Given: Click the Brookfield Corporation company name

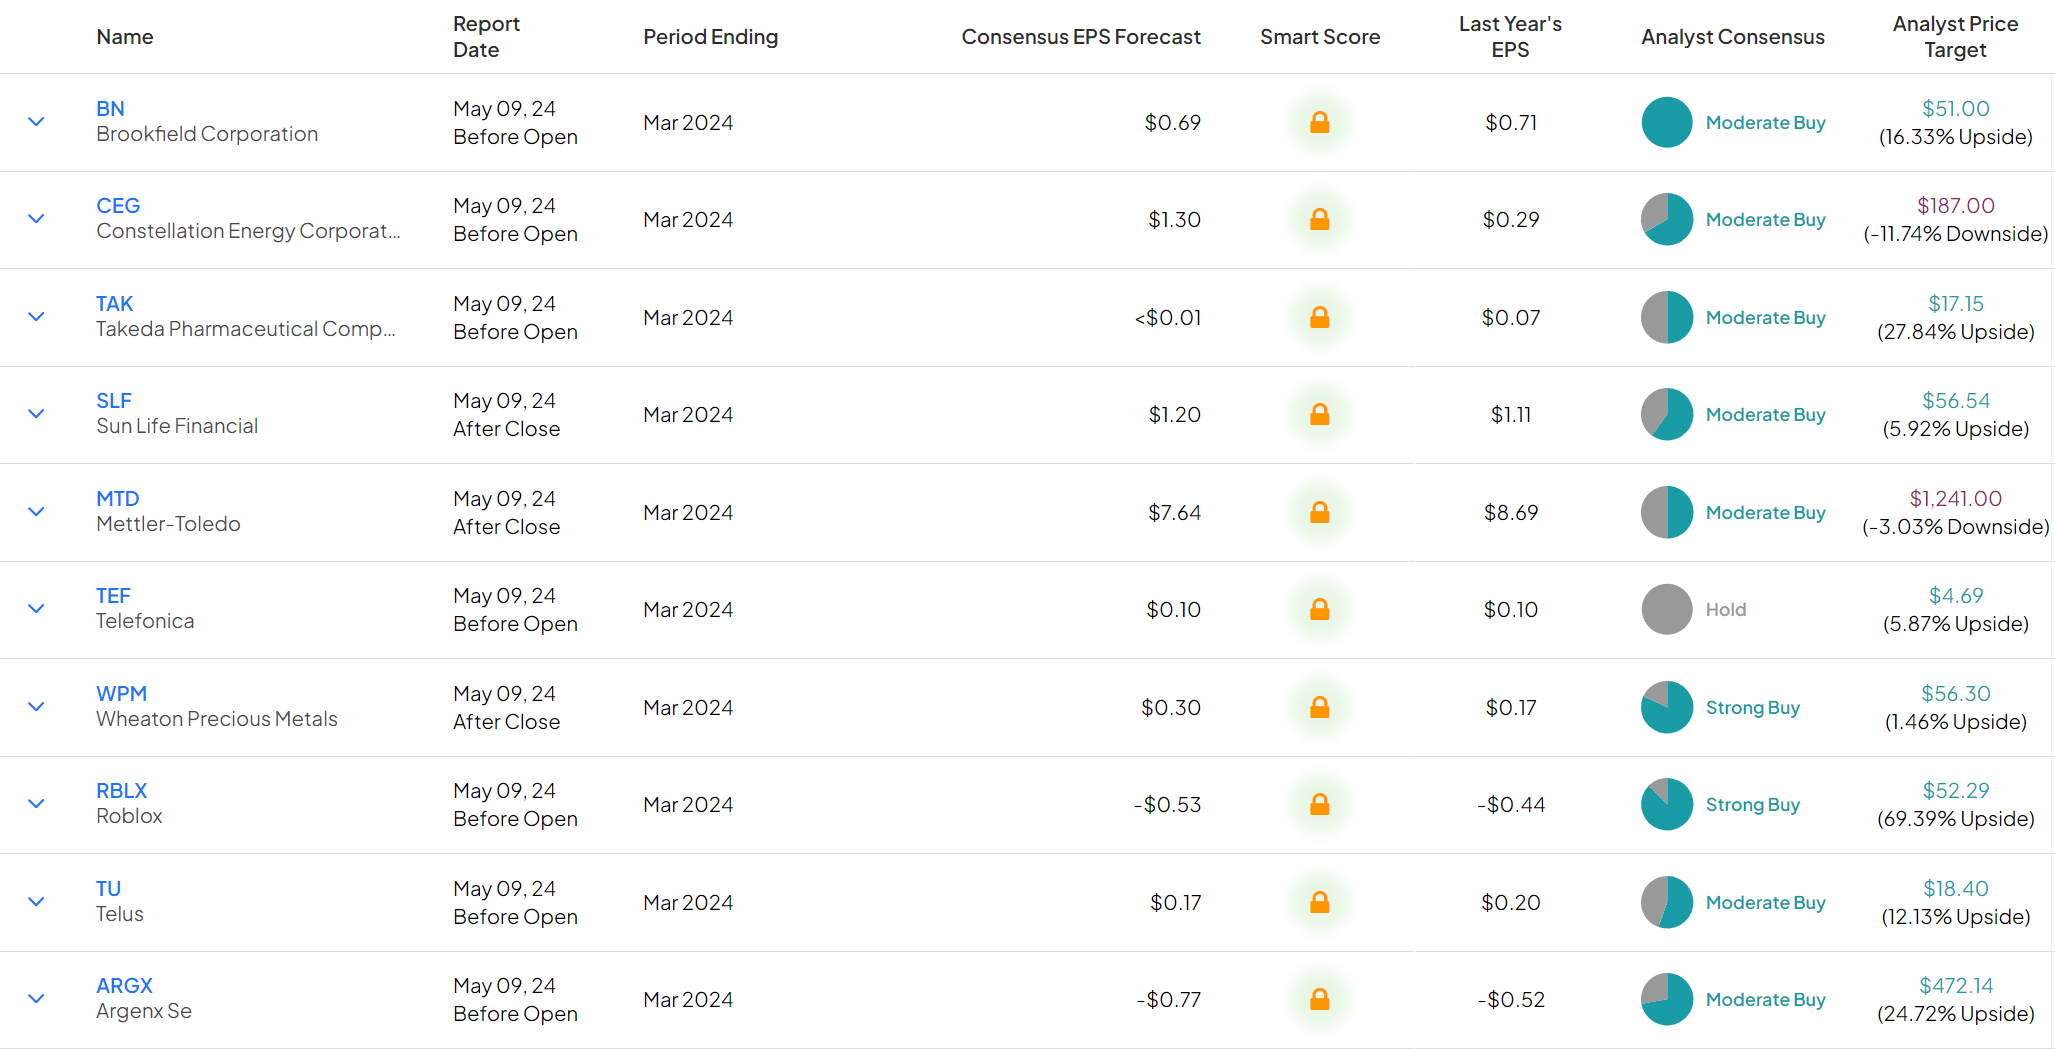Looking at the screenshot, I should pos(207,134).
